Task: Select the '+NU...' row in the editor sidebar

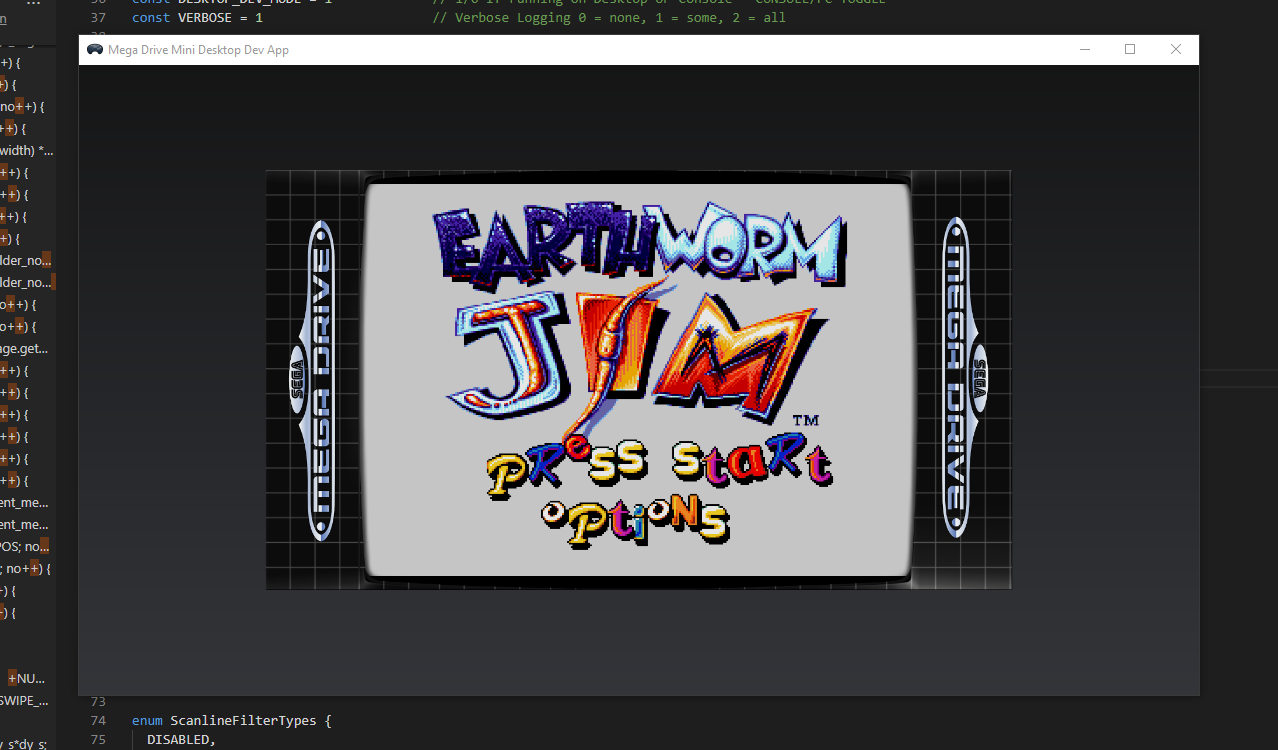Action: tap(27, 678)
